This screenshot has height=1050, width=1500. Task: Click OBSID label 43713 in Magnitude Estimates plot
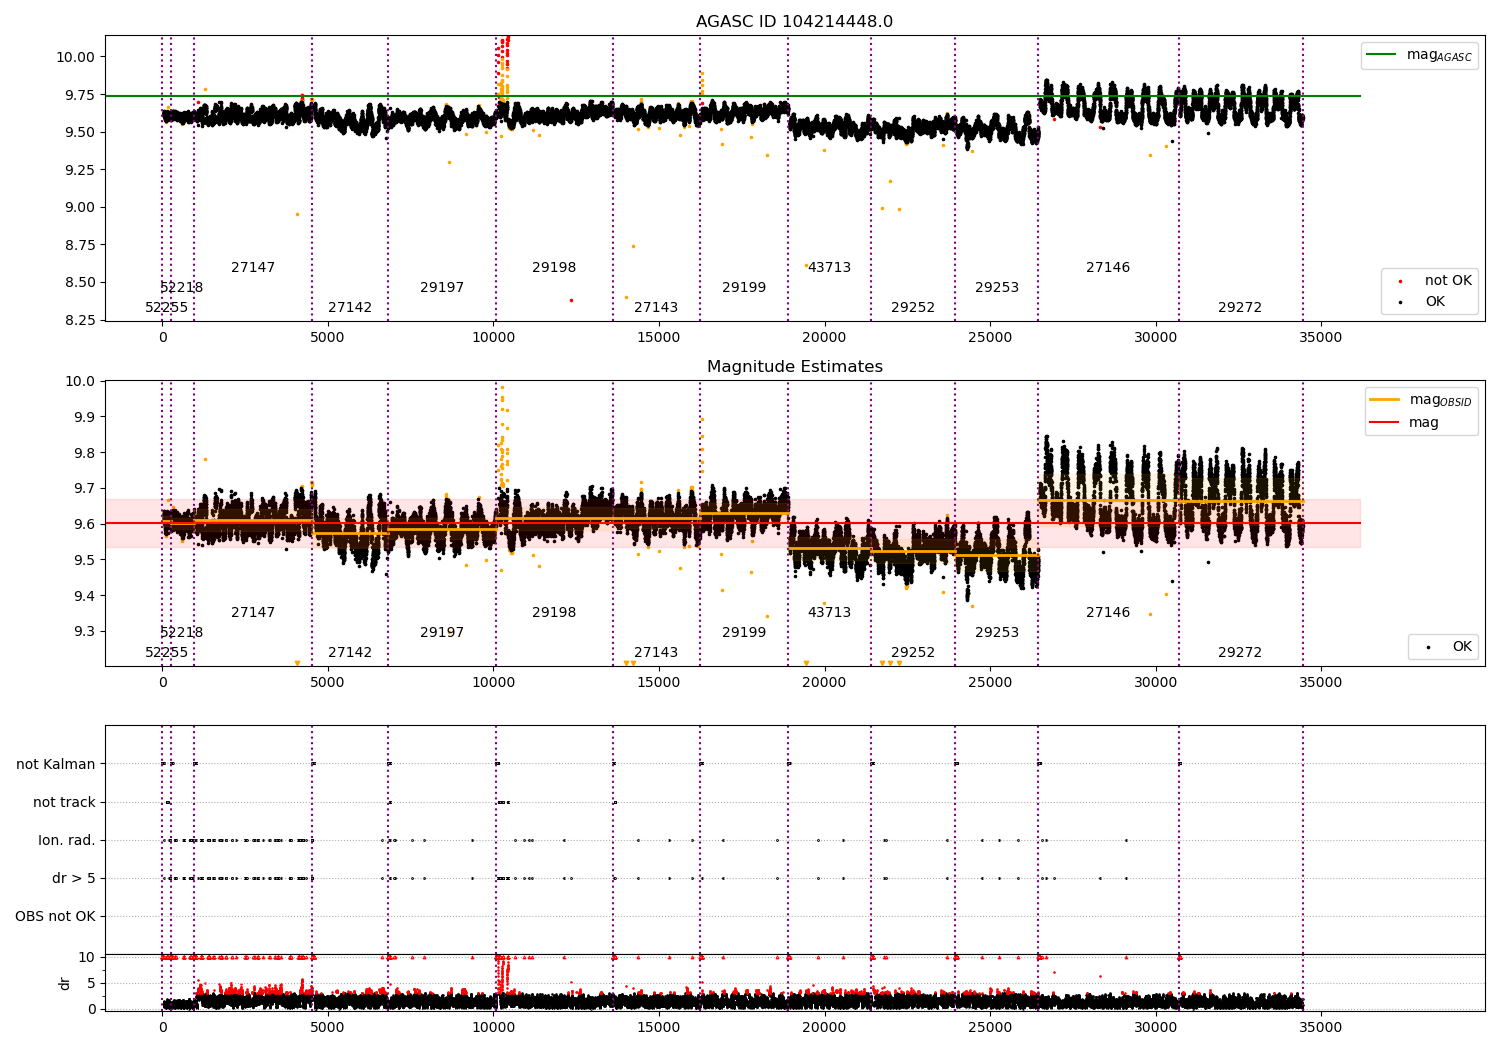829,613
